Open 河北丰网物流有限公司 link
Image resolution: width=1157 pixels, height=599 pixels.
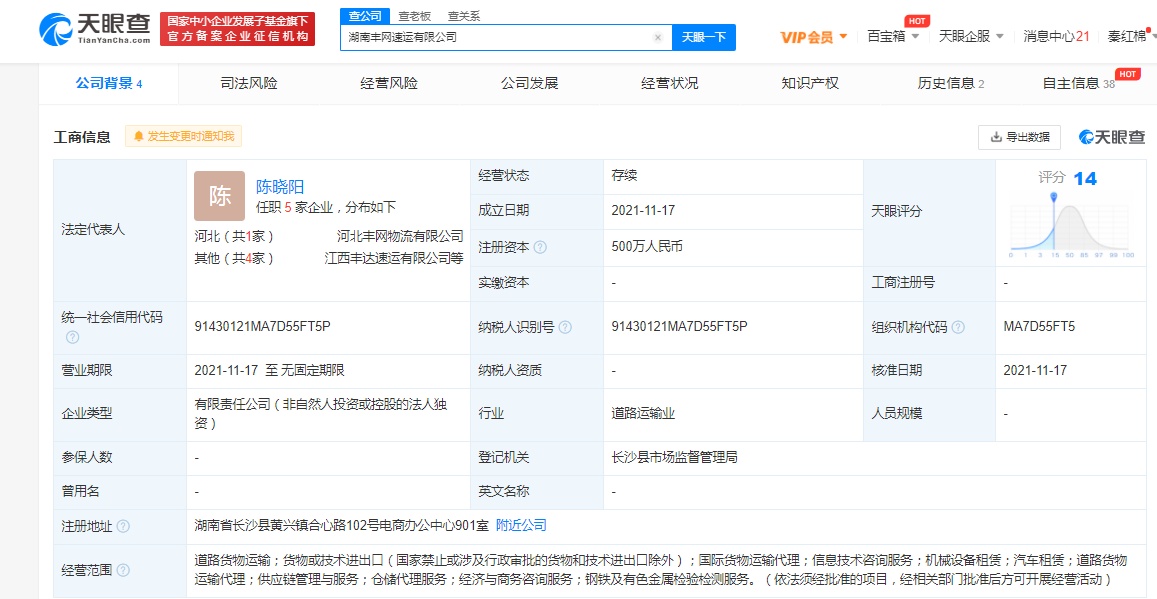pyautogui.click(x=400, y=237)
